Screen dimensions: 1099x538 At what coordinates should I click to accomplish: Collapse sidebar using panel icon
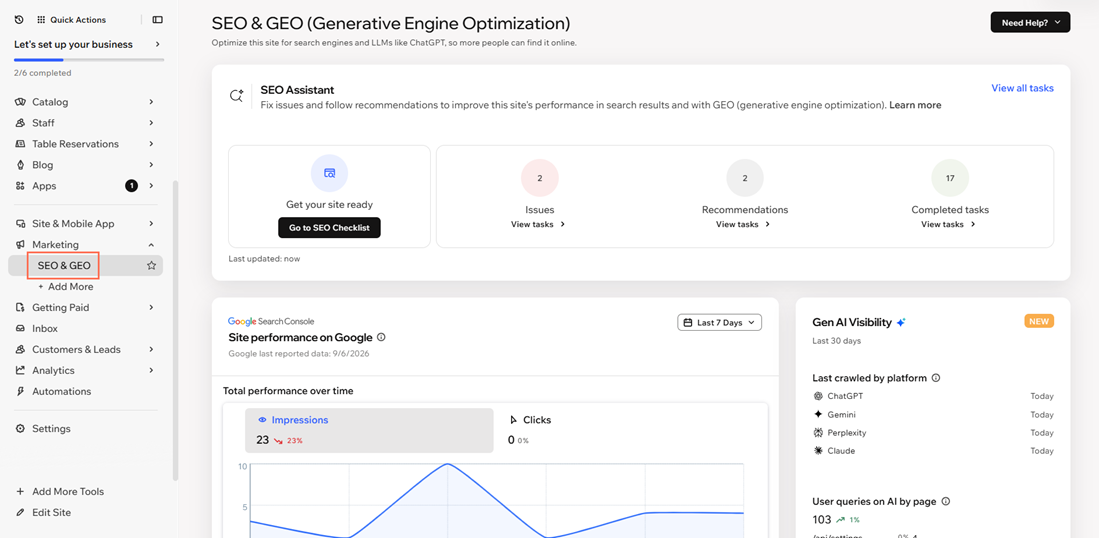pyautogui.click(x=157, y=20)
